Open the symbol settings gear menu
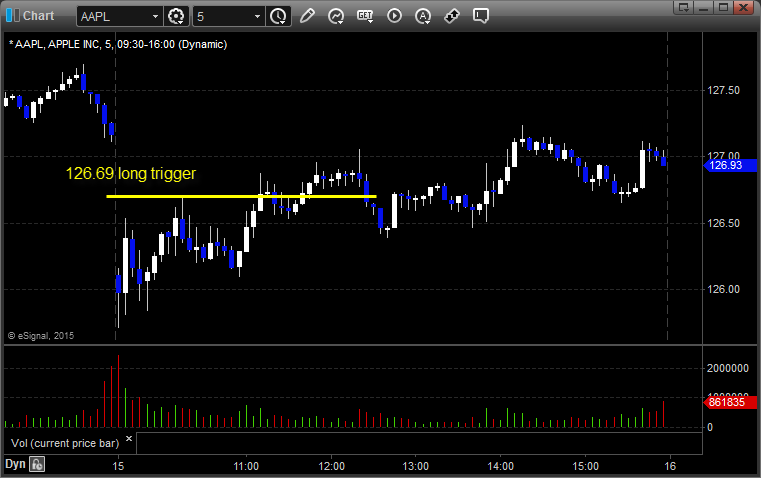The width and height of the screenshot is (761, 478). point(176,16)
